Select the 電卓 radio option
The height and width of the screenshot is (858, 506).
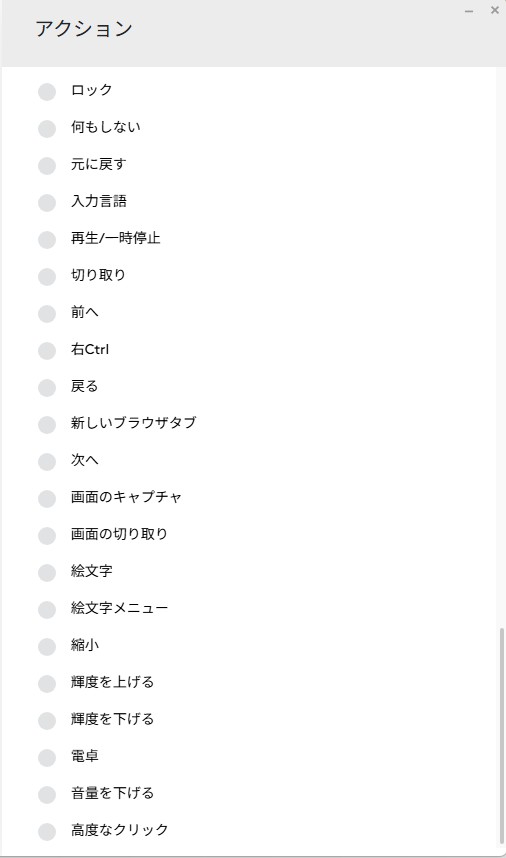pyautogui.click(x=47, y=757)
